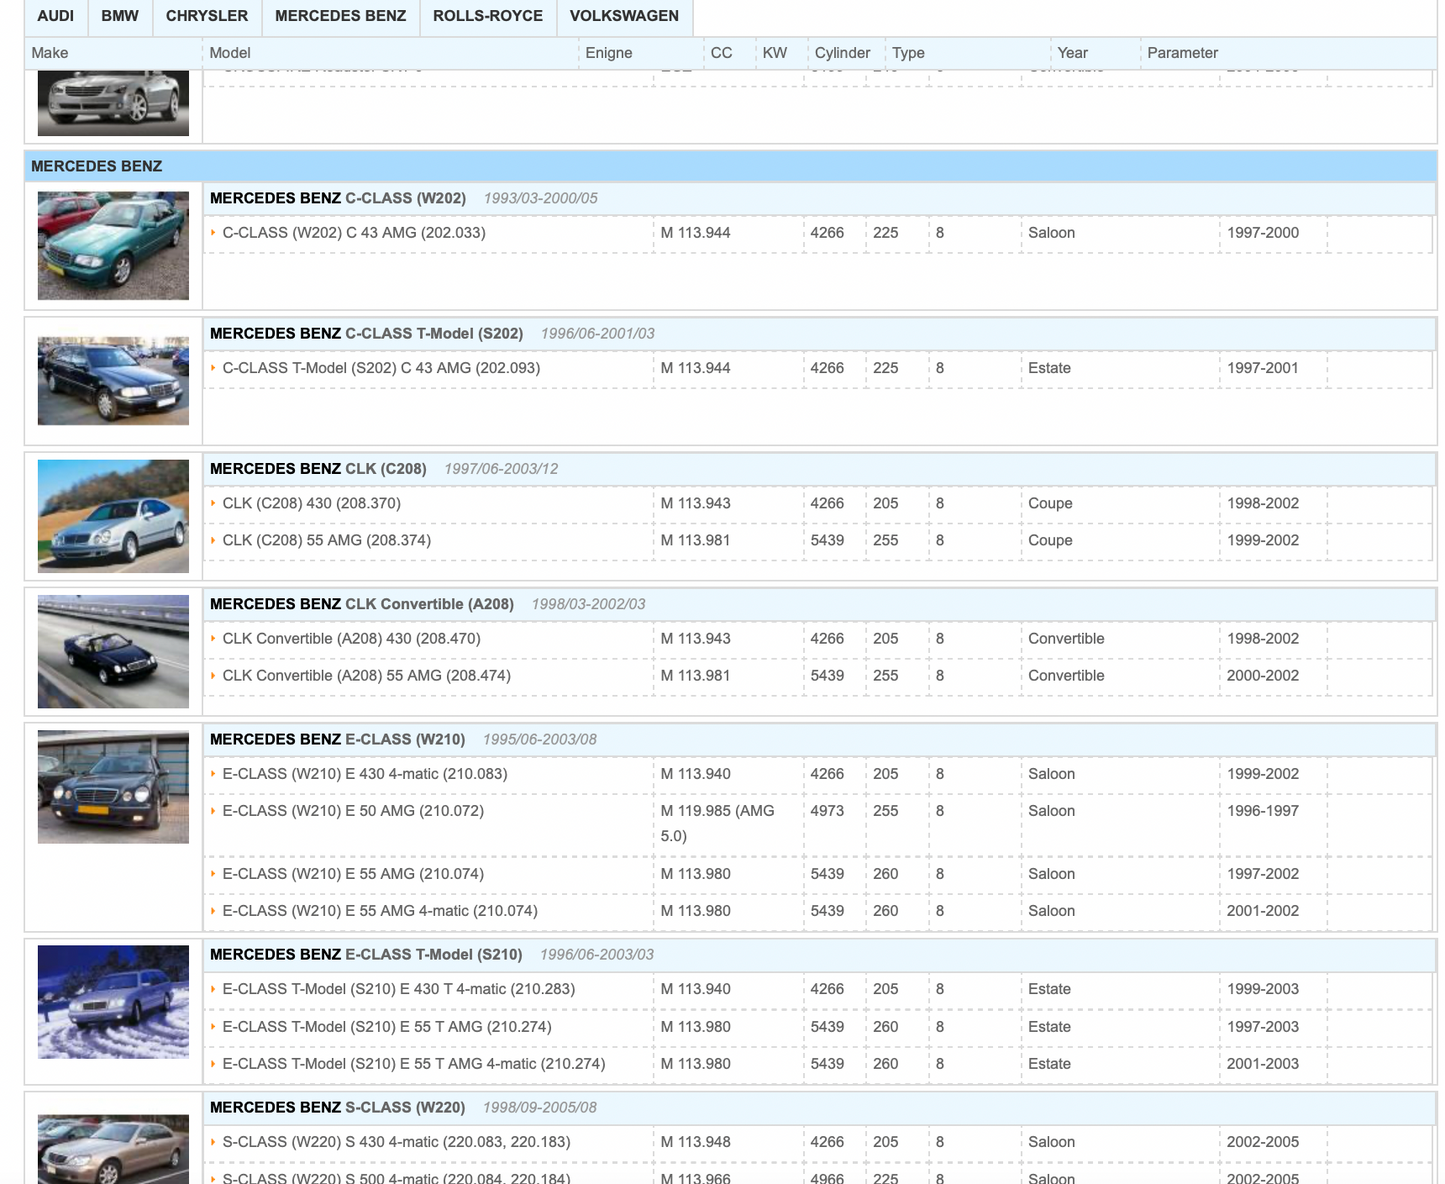Click the MERCEDES BENZ S-CLASS (W220) heading

[338, 1107]
